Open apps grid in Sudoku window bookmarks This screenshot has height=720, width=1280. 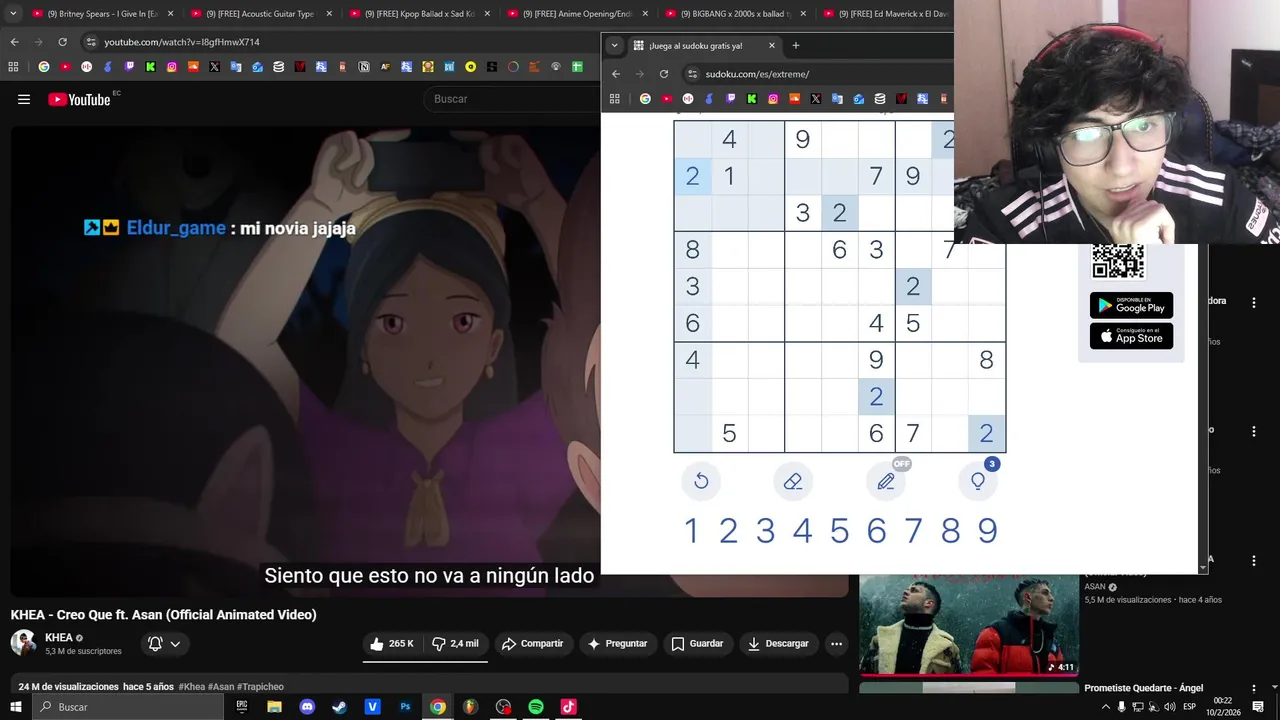point(614,99)
